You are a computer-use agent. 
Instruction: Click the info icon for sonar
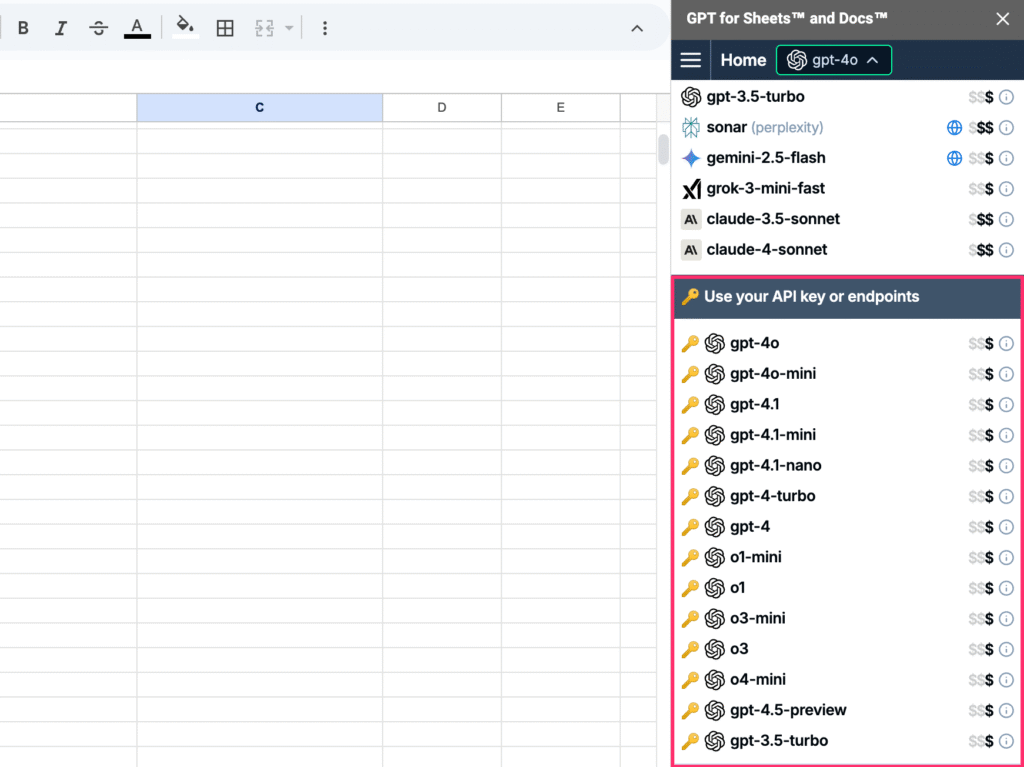1006,127
